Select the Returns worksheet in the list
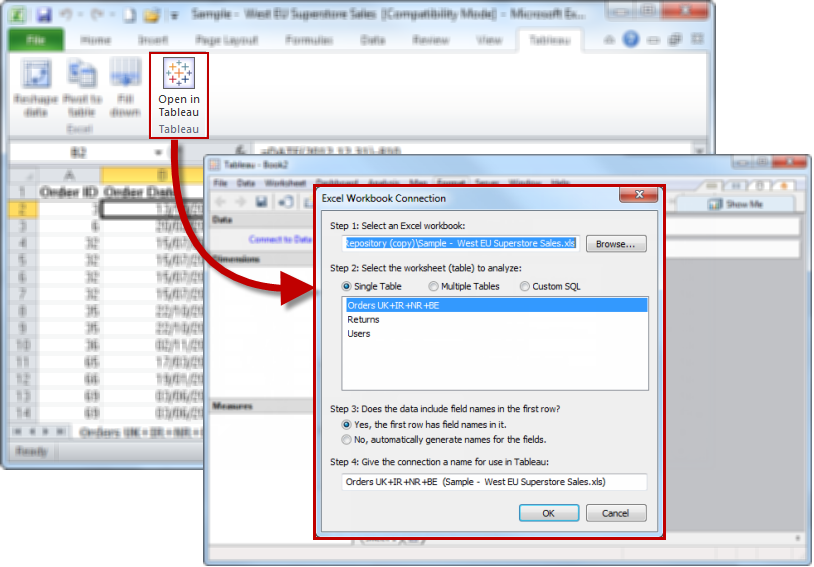Viewport: 814px width, 567px height. pos(364,319)
